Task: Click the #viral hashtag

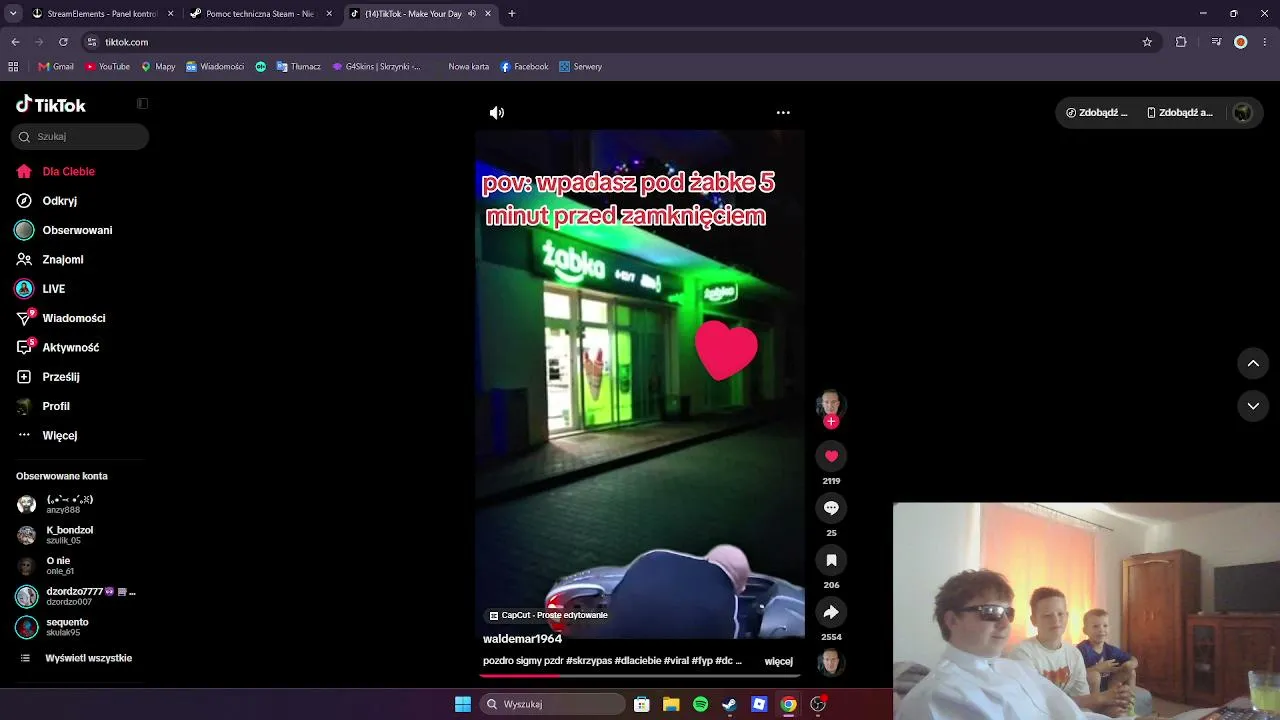Action: [676, 661]
